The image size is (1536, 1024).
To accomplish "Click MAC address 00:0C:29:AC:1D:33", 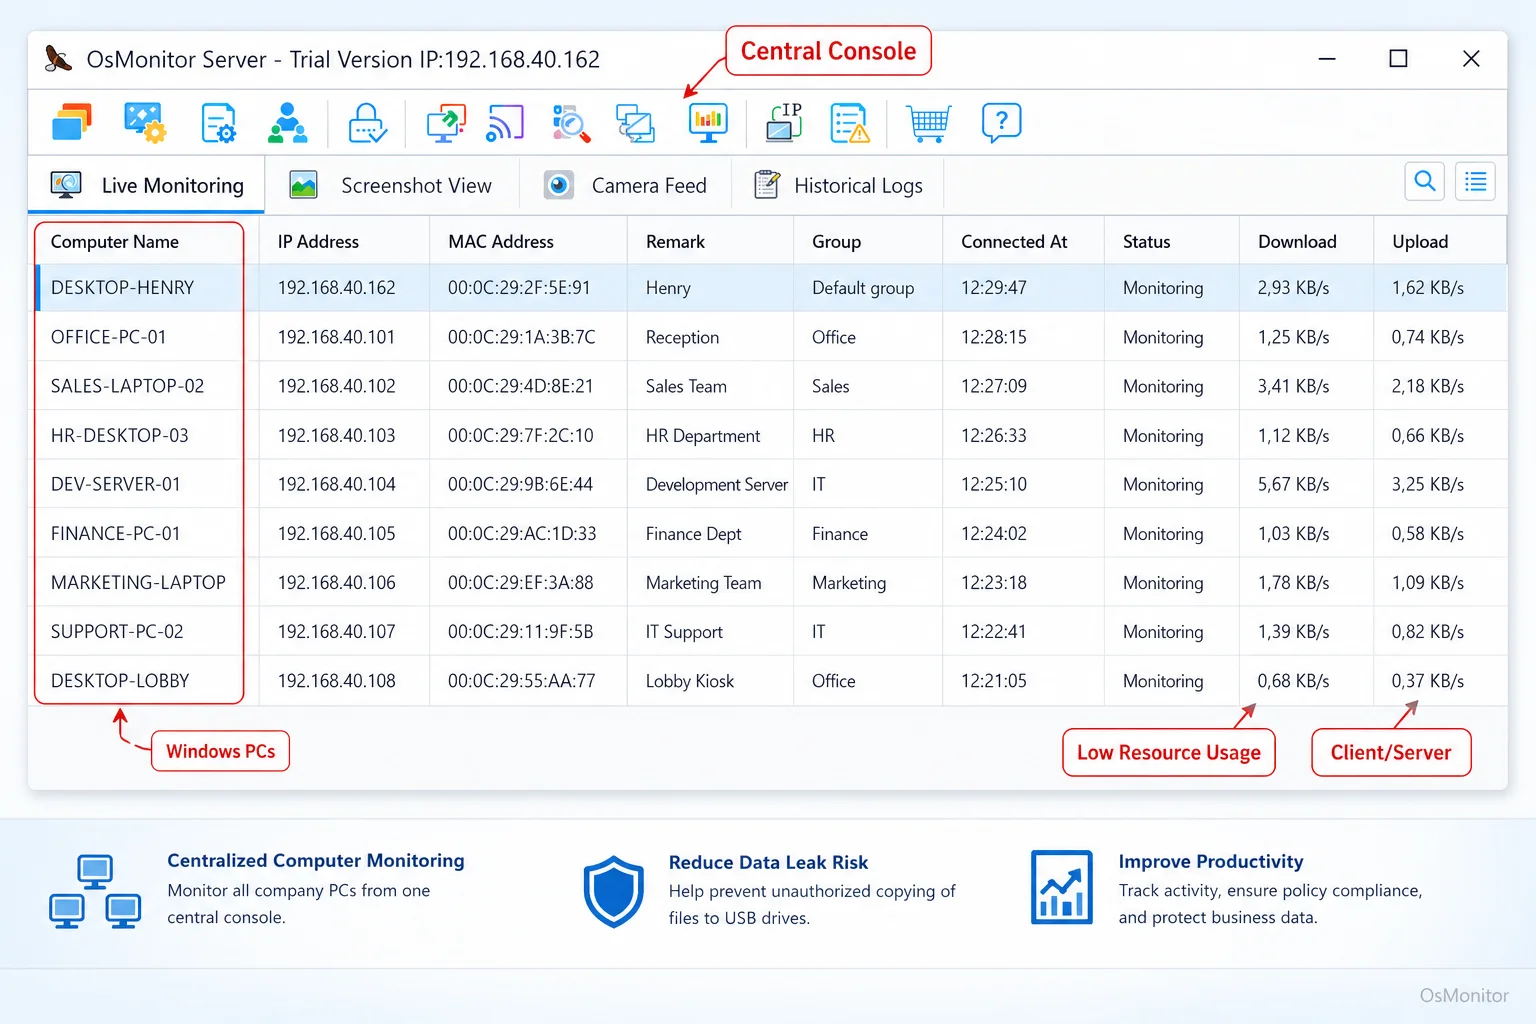I will (x=522, y=534).
